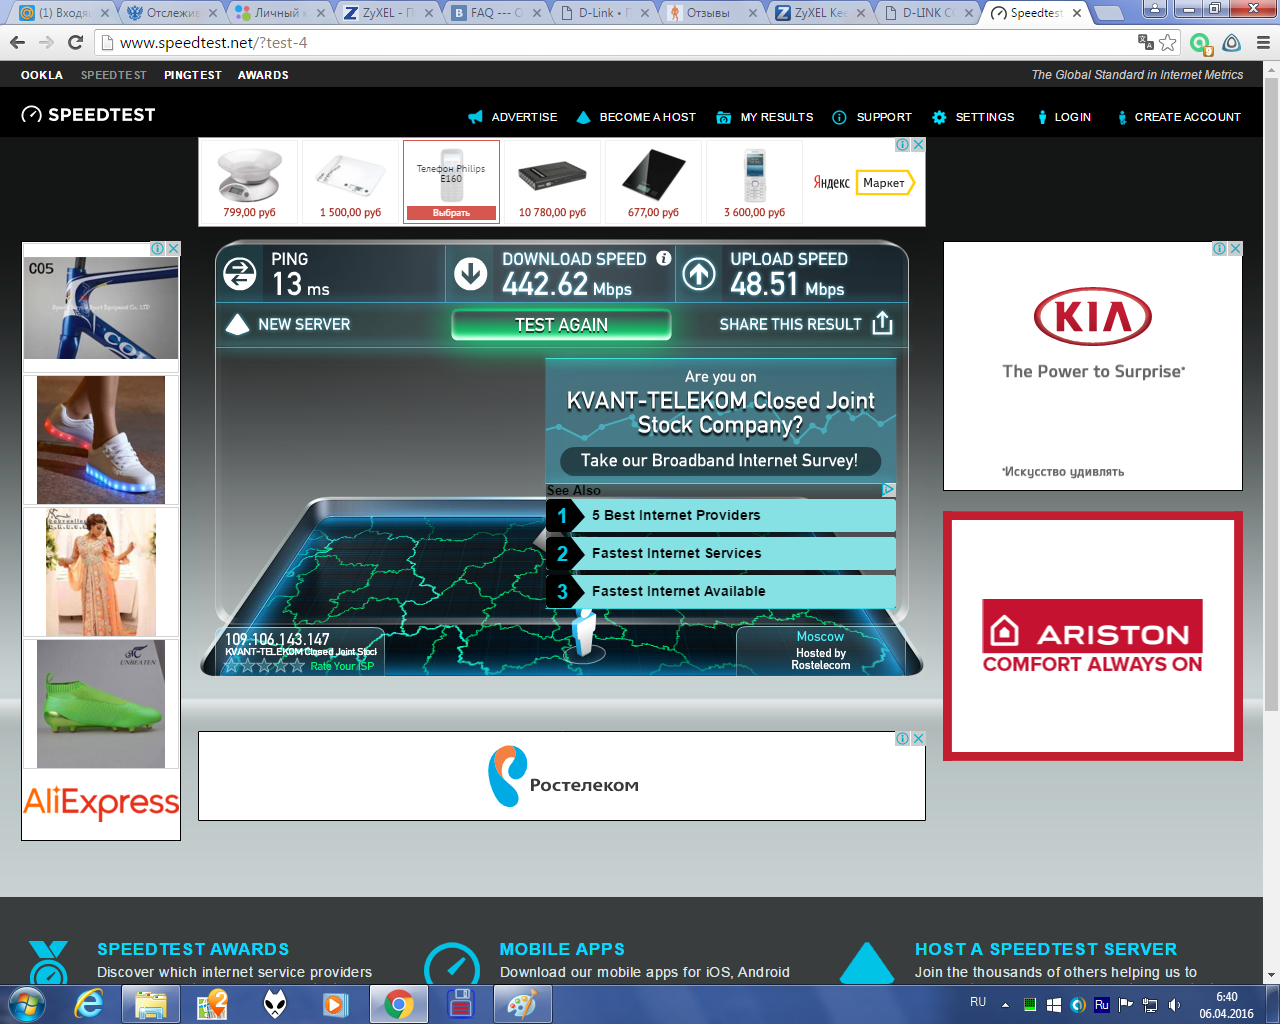The image size is (1280, 1024).
Task: Open Internet Explorer from the taskbar
Action: pos(90,1004)
